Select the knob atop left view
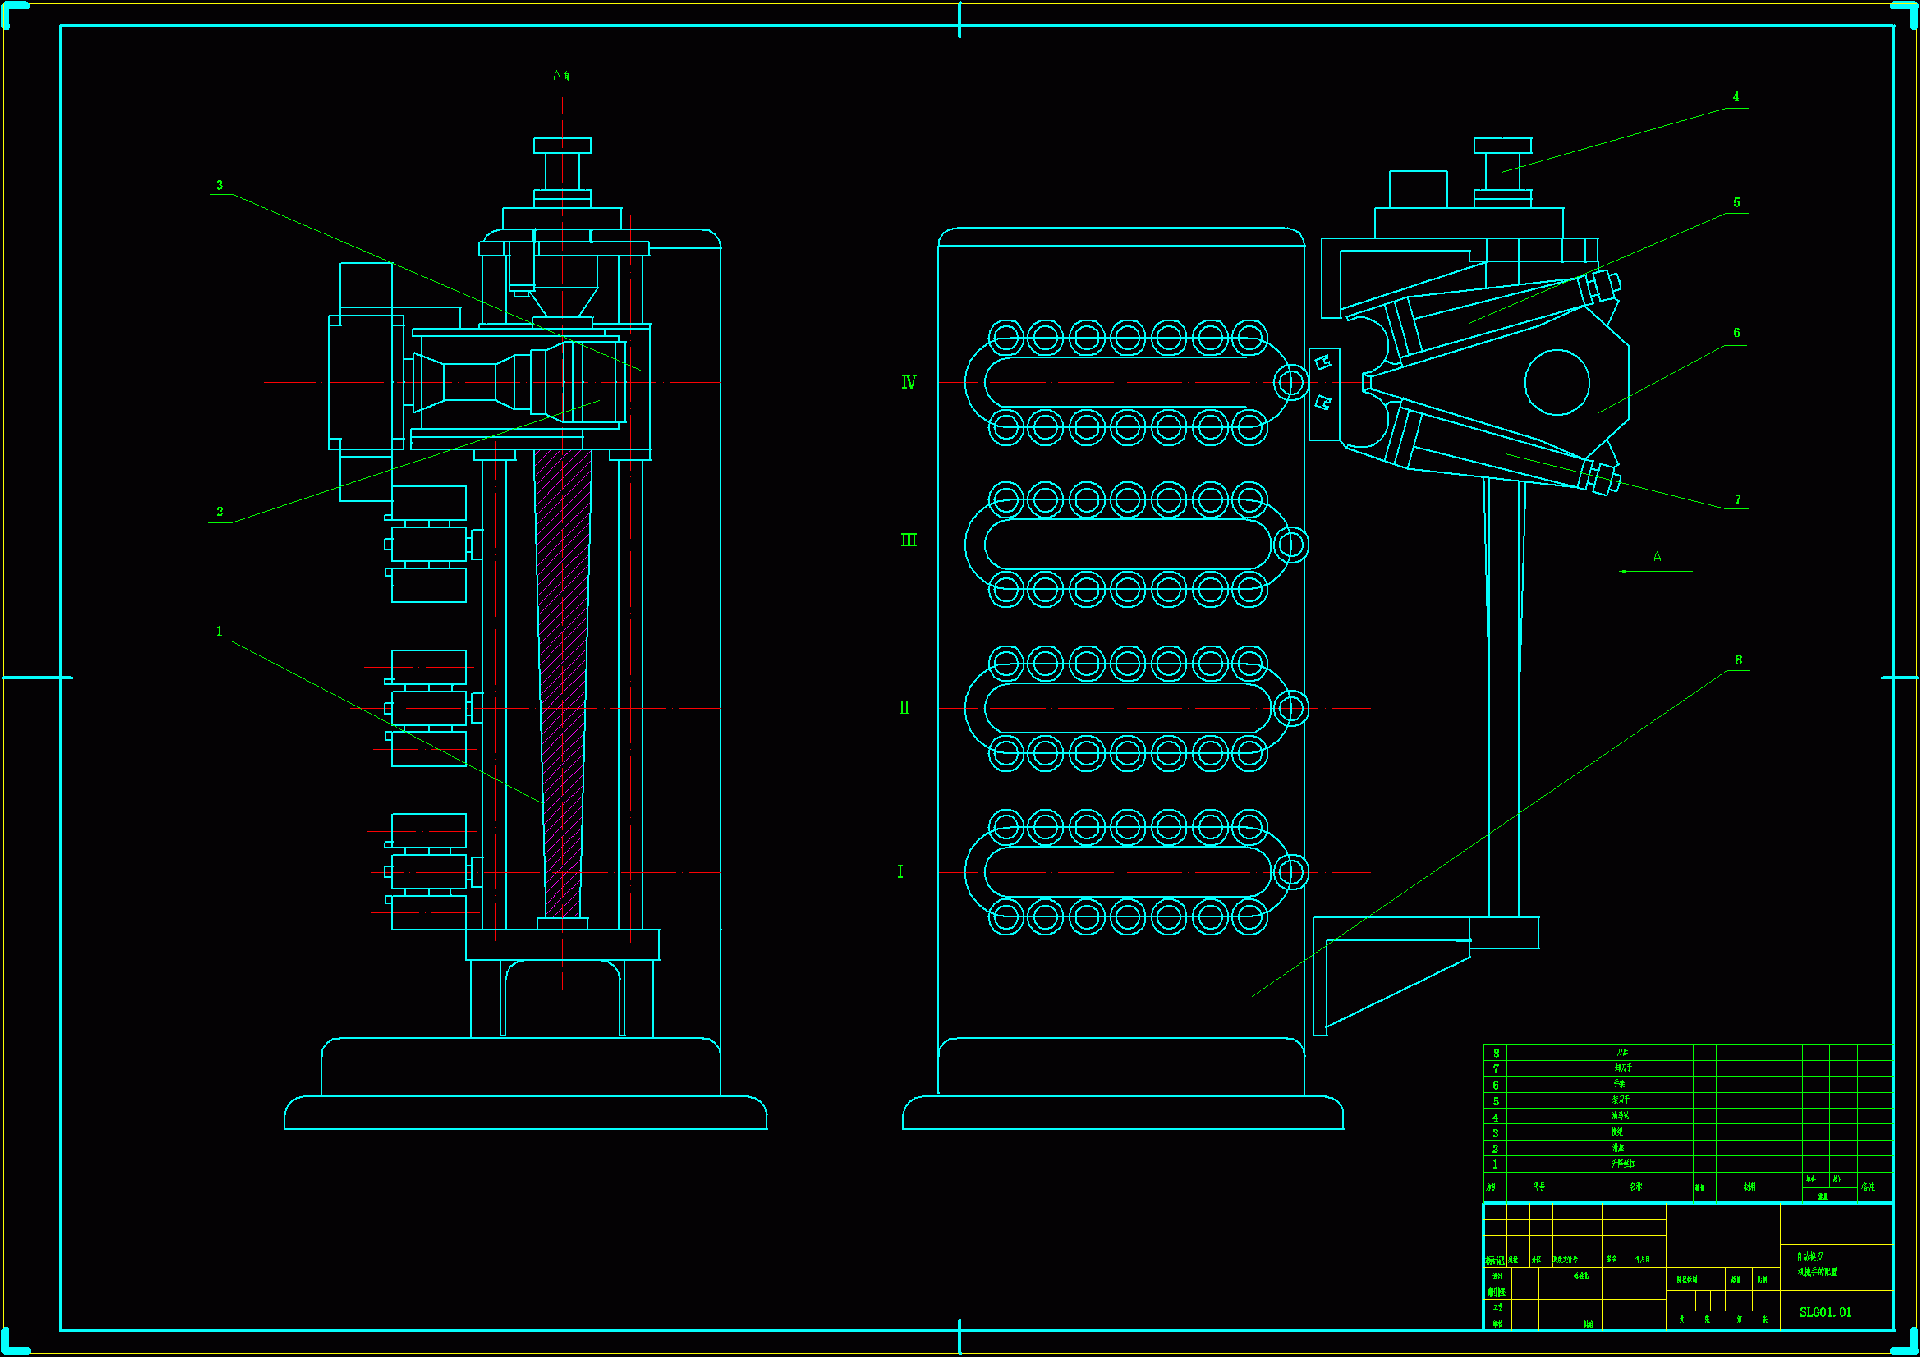 [x=562, y=146]
